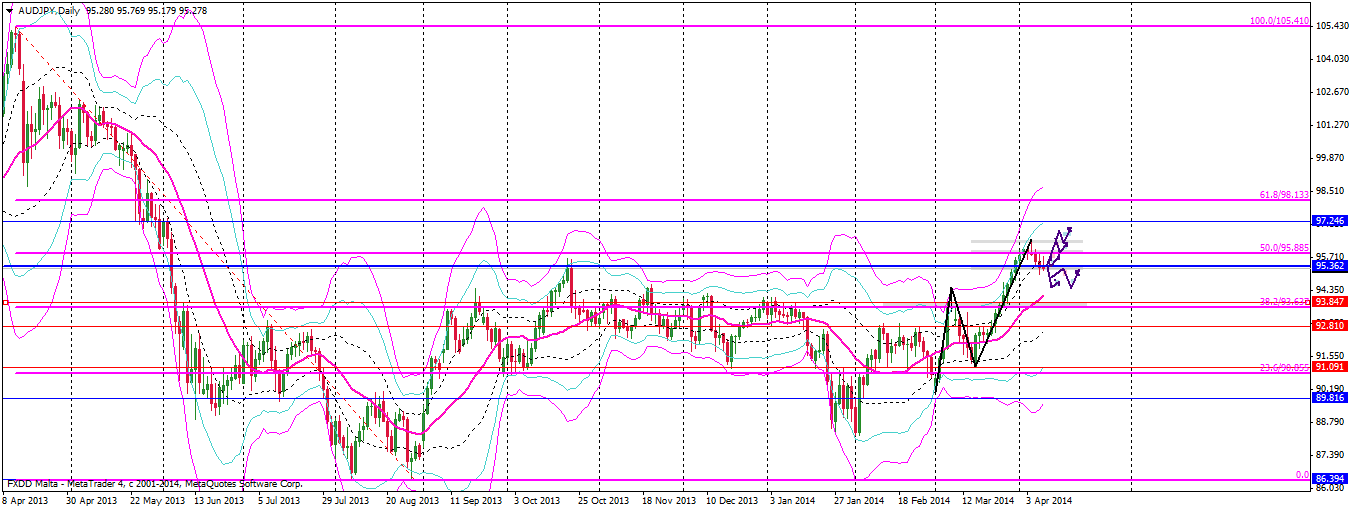Click the 5 Jul 2013 date label
This screenshot has width=1350, height=509.
(280, 500)
